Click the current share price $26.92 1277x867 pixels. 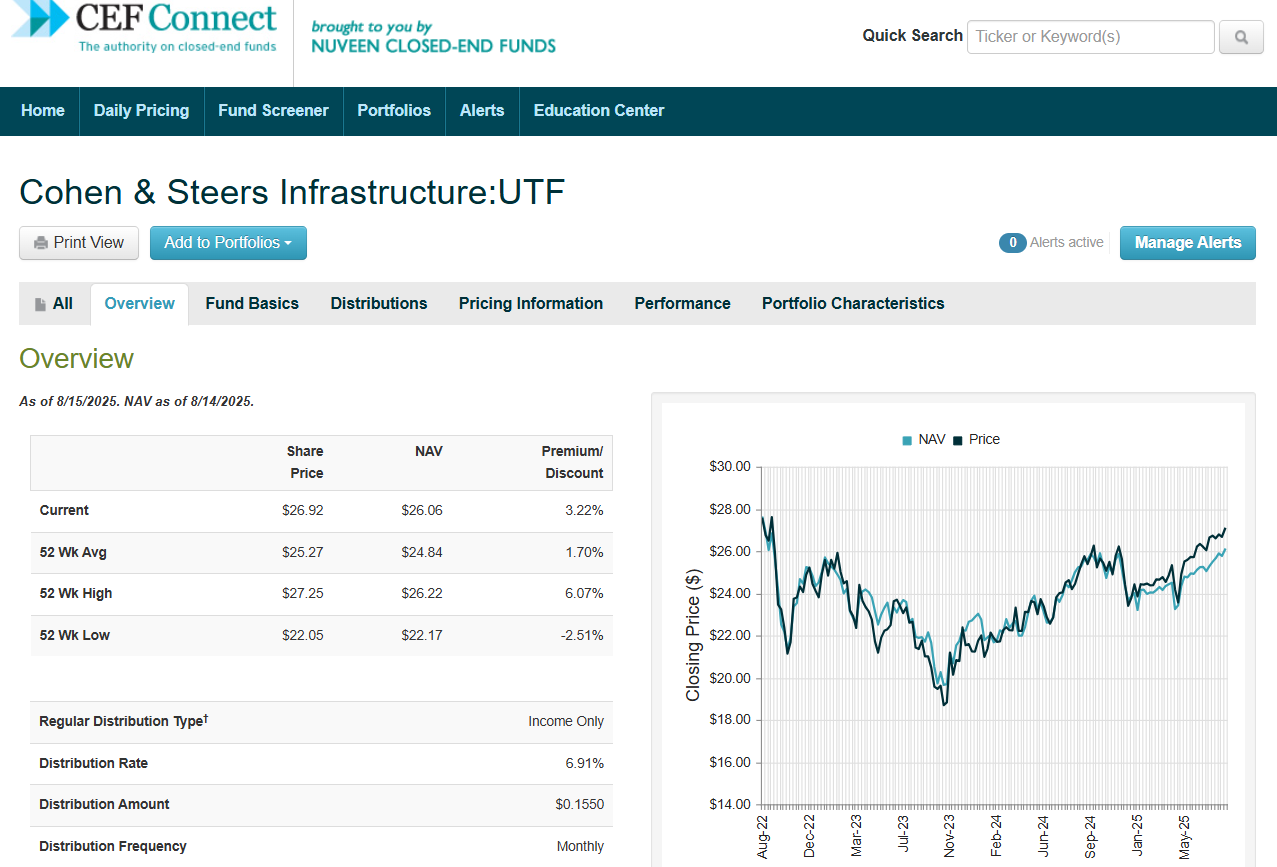pos(302,511)
